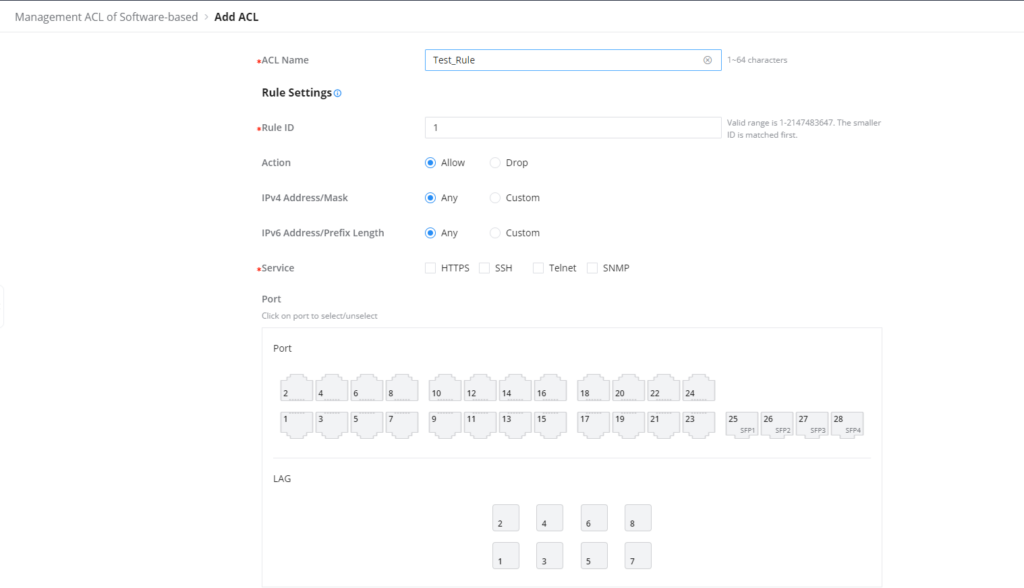This screenshot has height=588, width=1024.
Task: Enable the SNMP service checkbox
Action: 592,268
